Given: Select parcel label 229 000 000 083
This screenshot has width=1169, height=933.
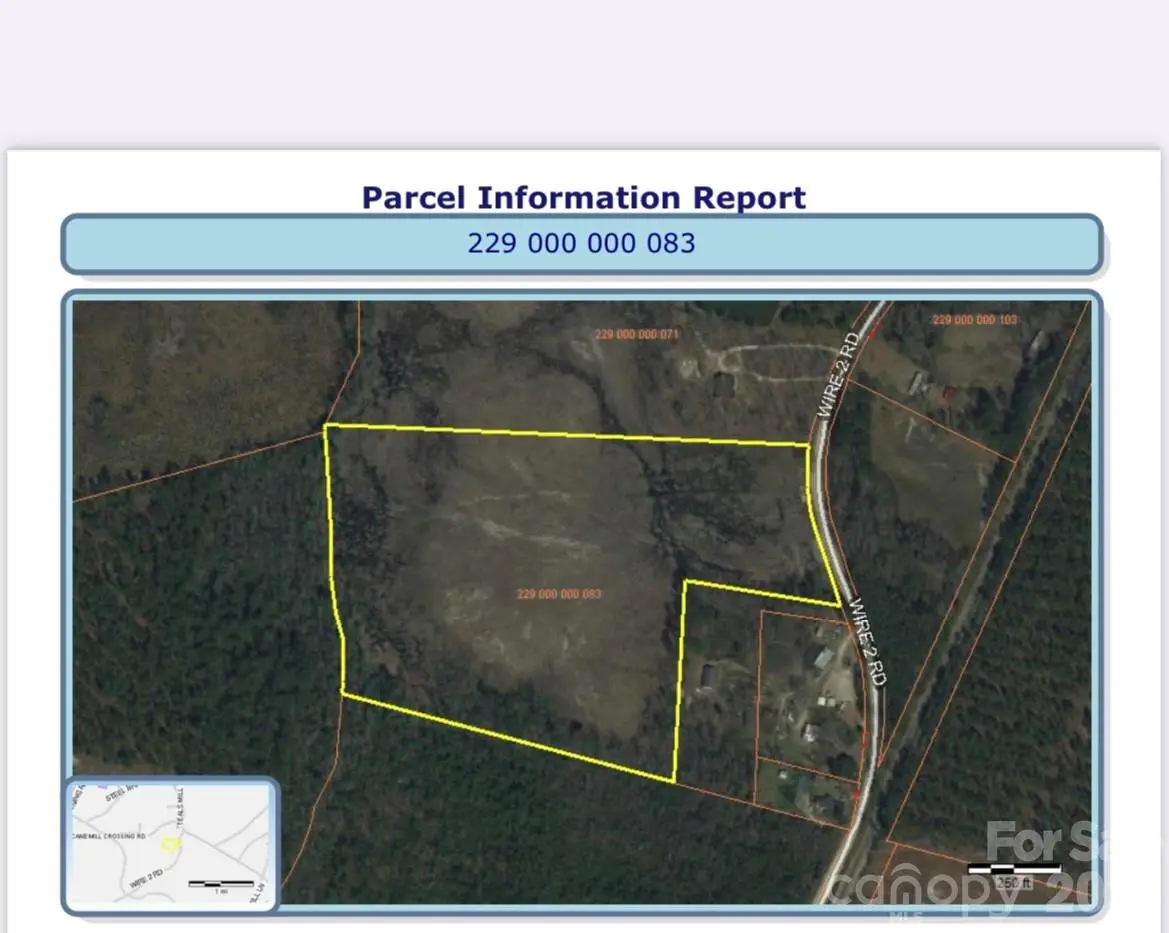Looking at the screenshot, I should click(x=559, y=594).
